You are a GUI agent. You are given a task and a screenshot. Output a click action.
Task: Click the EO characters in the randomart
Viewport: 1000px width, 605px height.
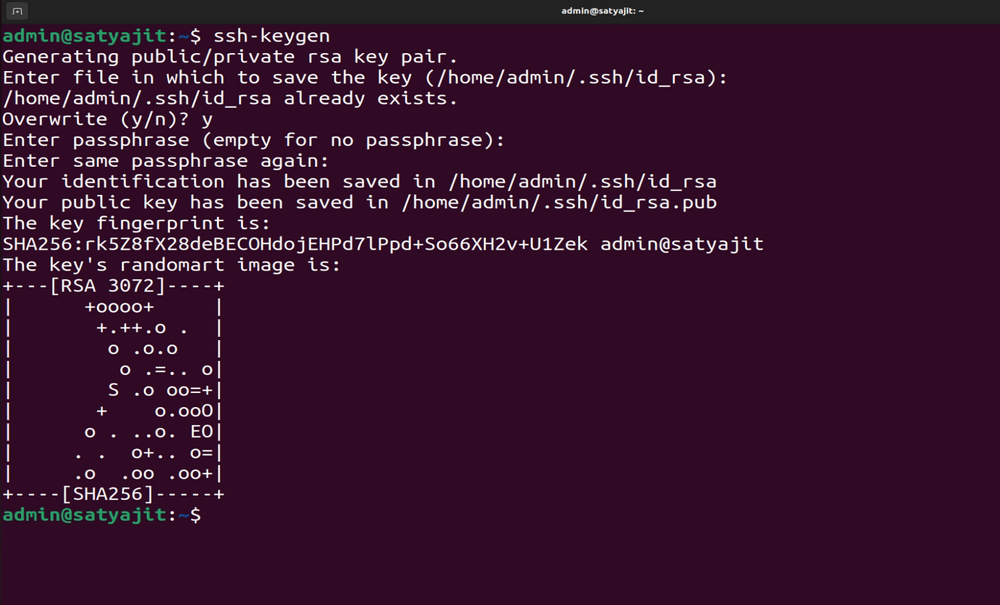click(x=202, y=432)
